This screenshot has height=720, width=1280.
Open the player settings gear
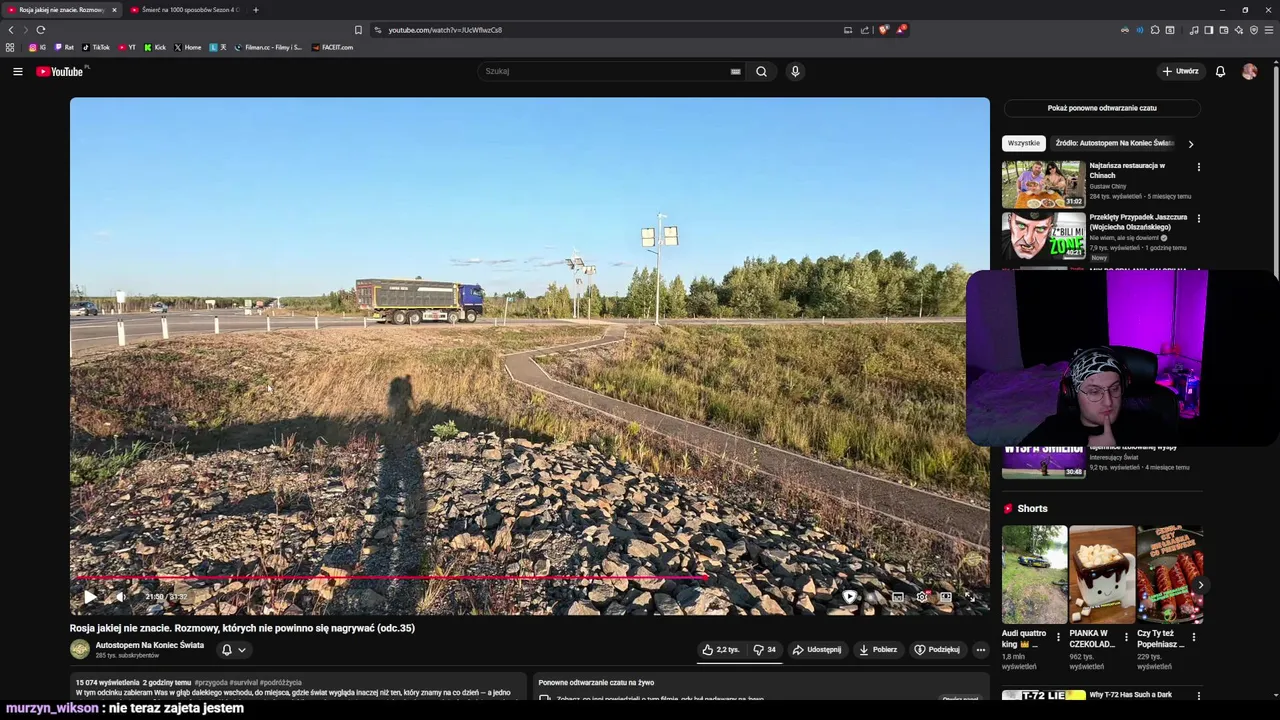pyautogui.click(x=922, y=597)
